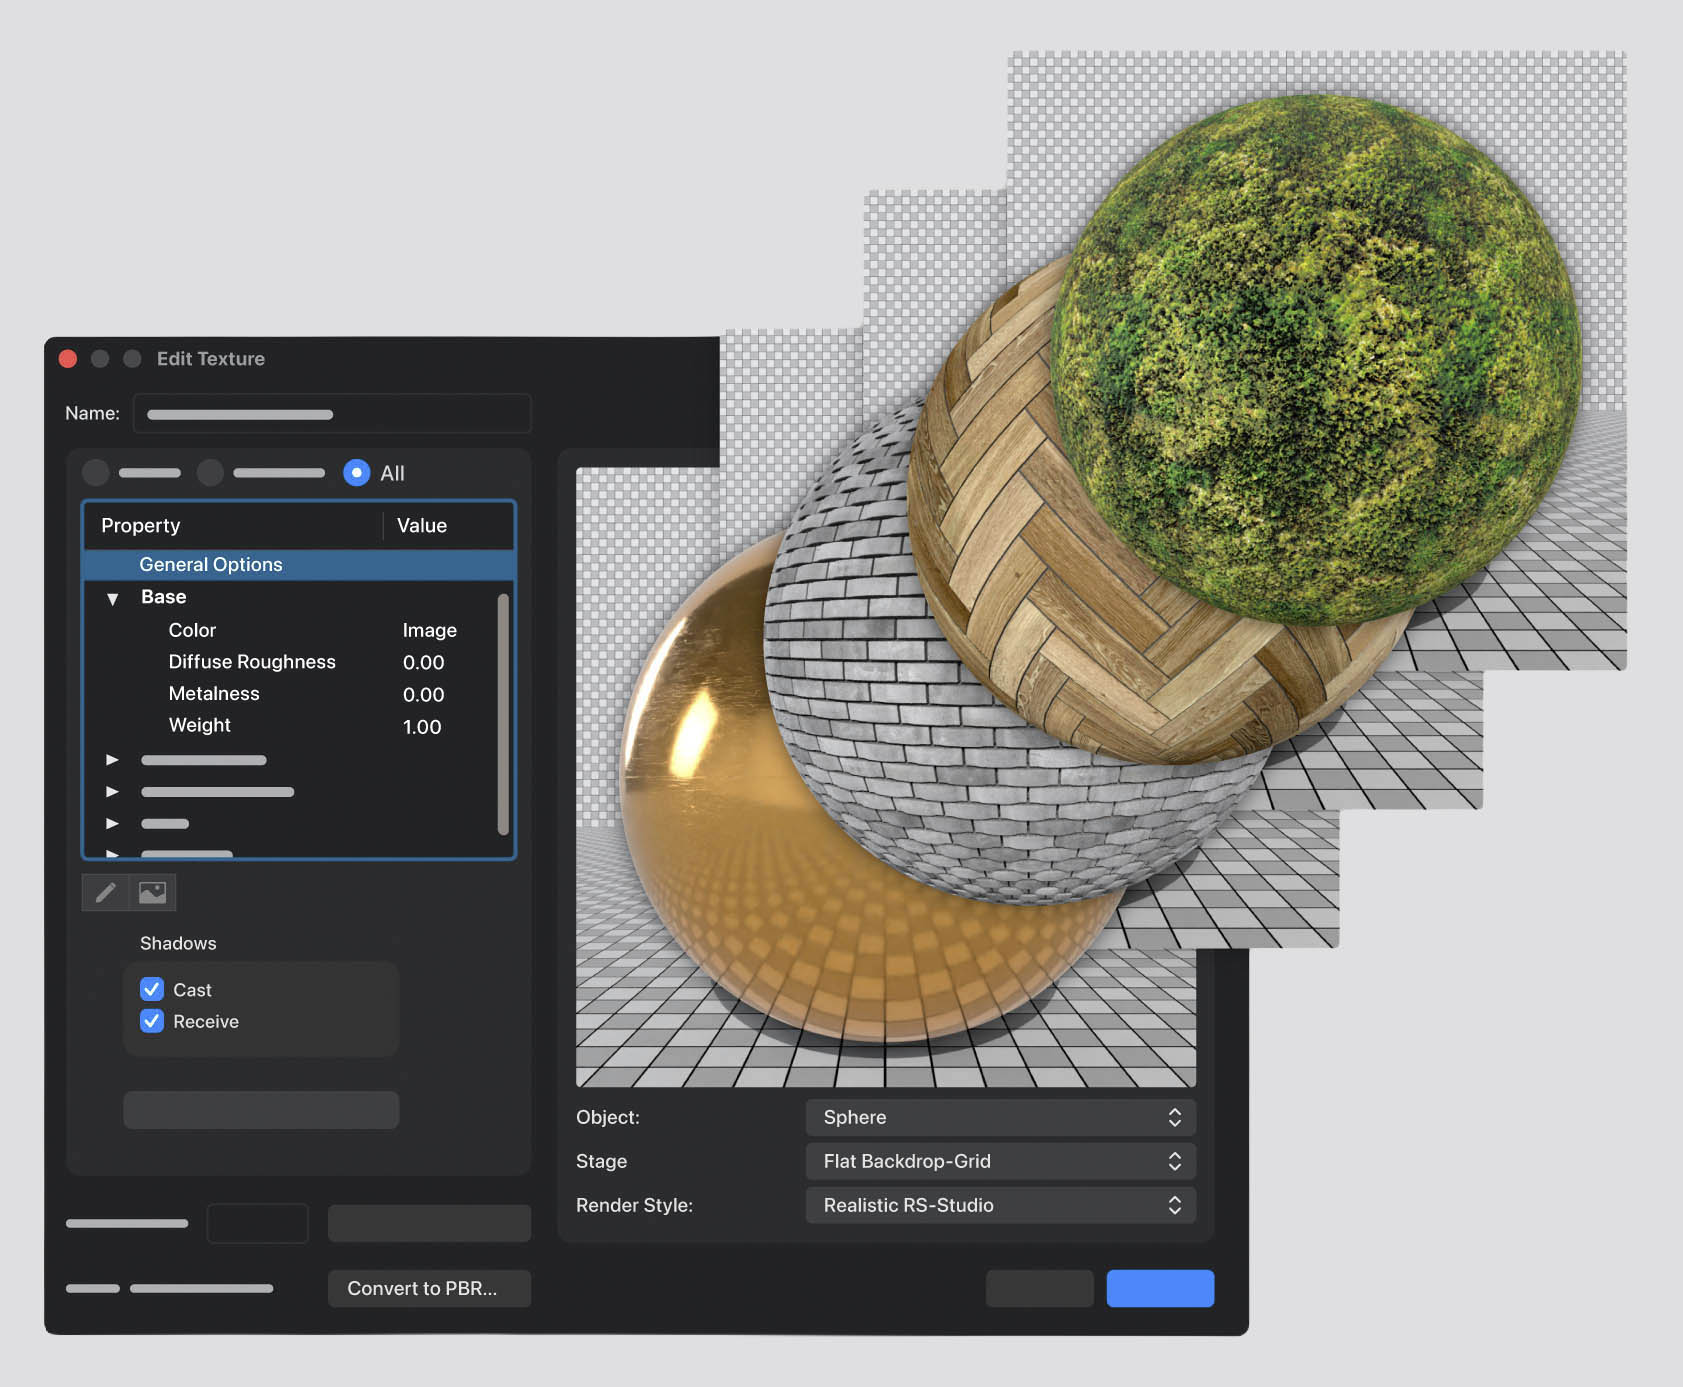Image resolution: width=1683 pixels, height=1387 pixels.
Task: Select the General Options row
Action: [298, 565]
